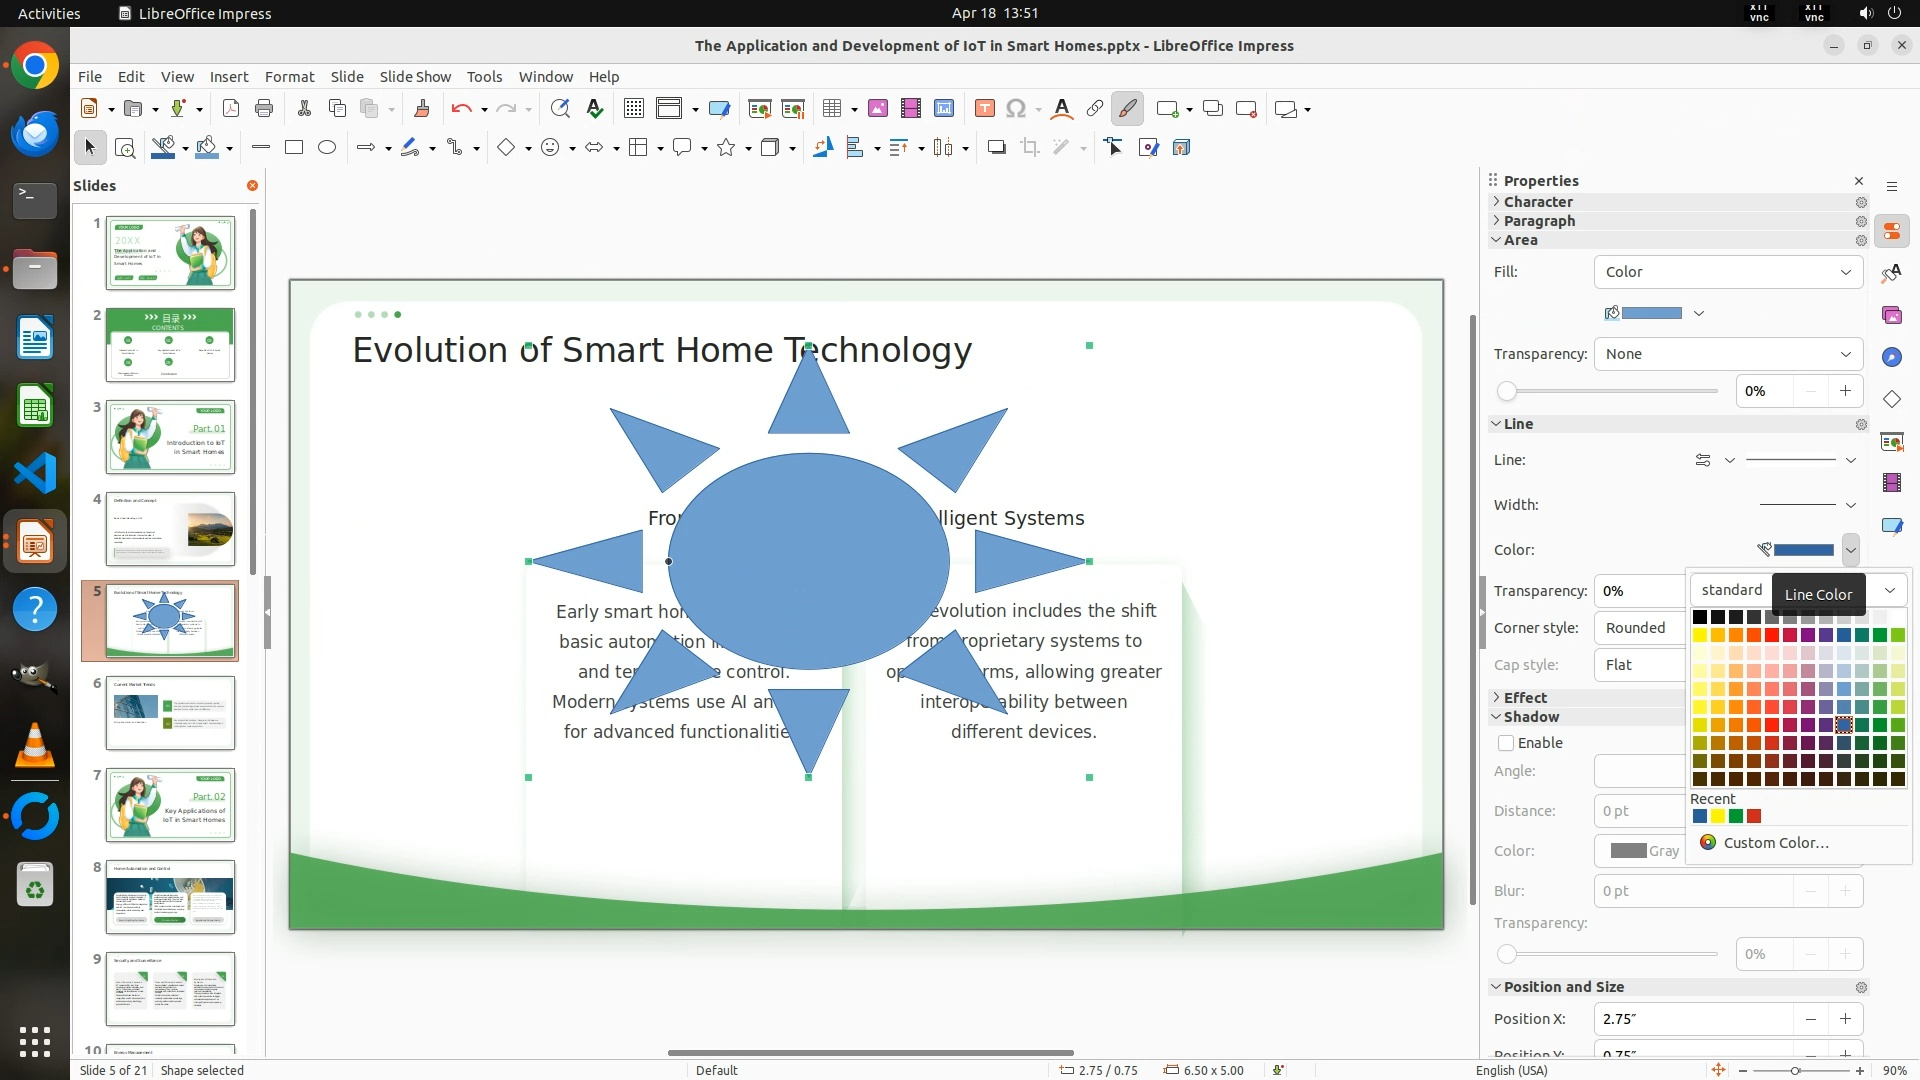Open the Fill type Color dropdown
Viewport: 1920px width, 1080px height.
(1727, 272)
